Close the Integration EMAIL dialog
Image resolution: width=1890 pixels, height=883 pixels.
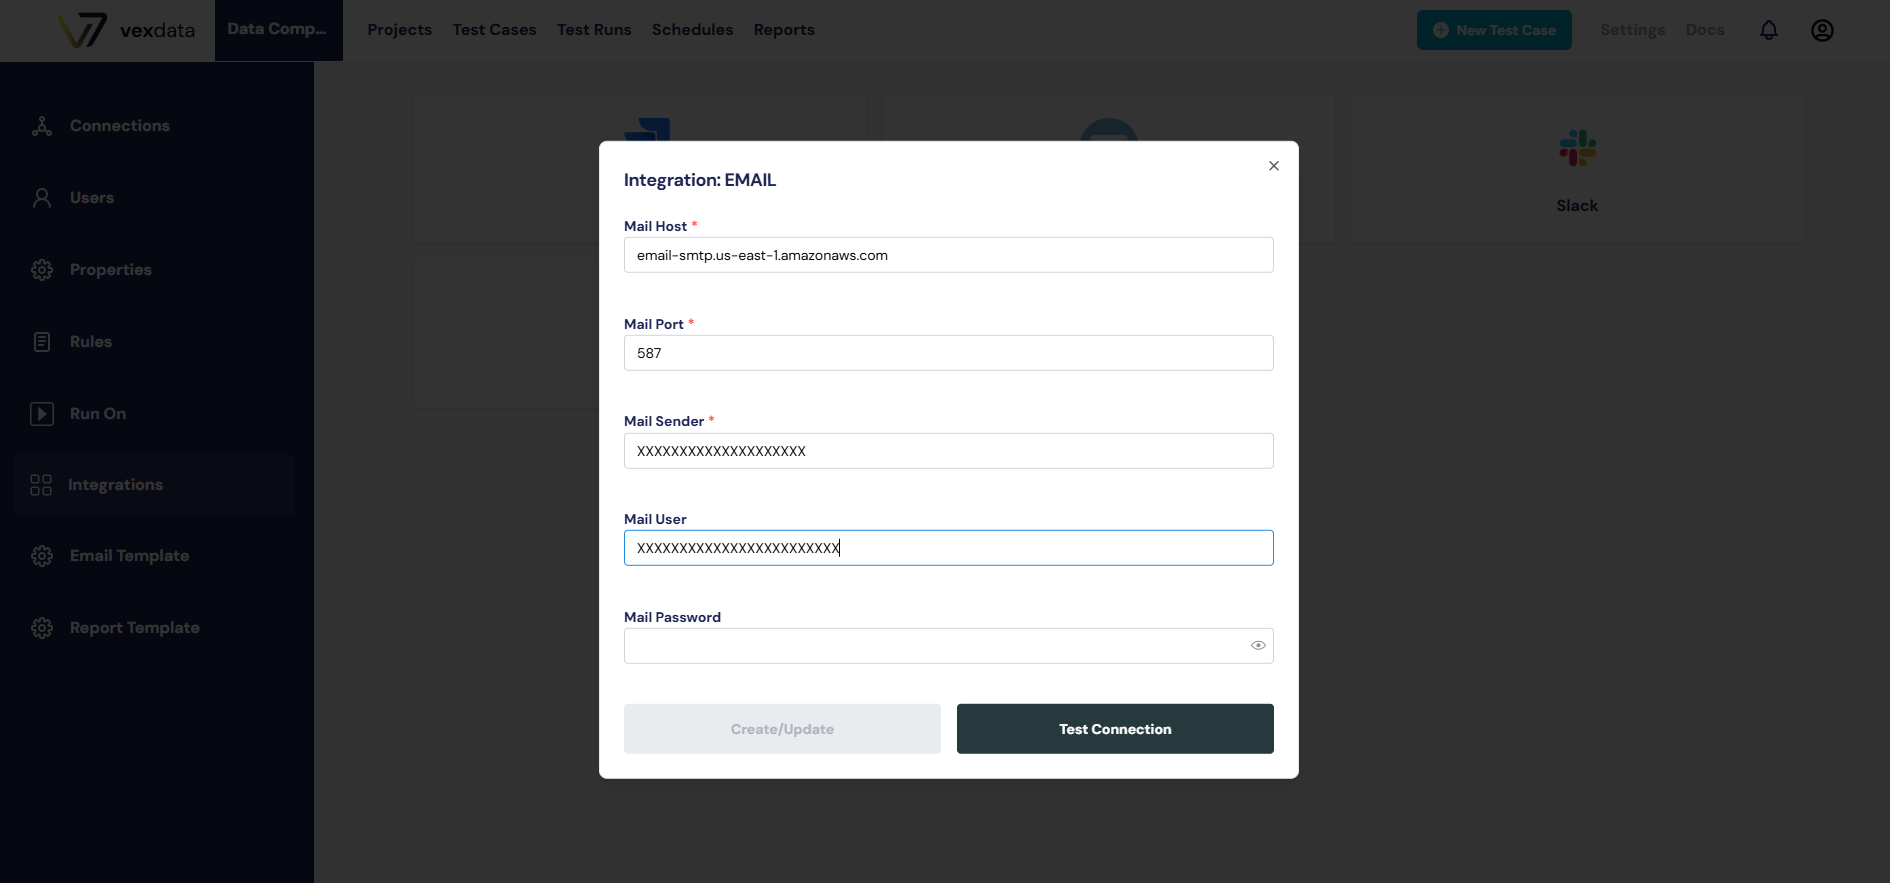(x=1273, y=166)
